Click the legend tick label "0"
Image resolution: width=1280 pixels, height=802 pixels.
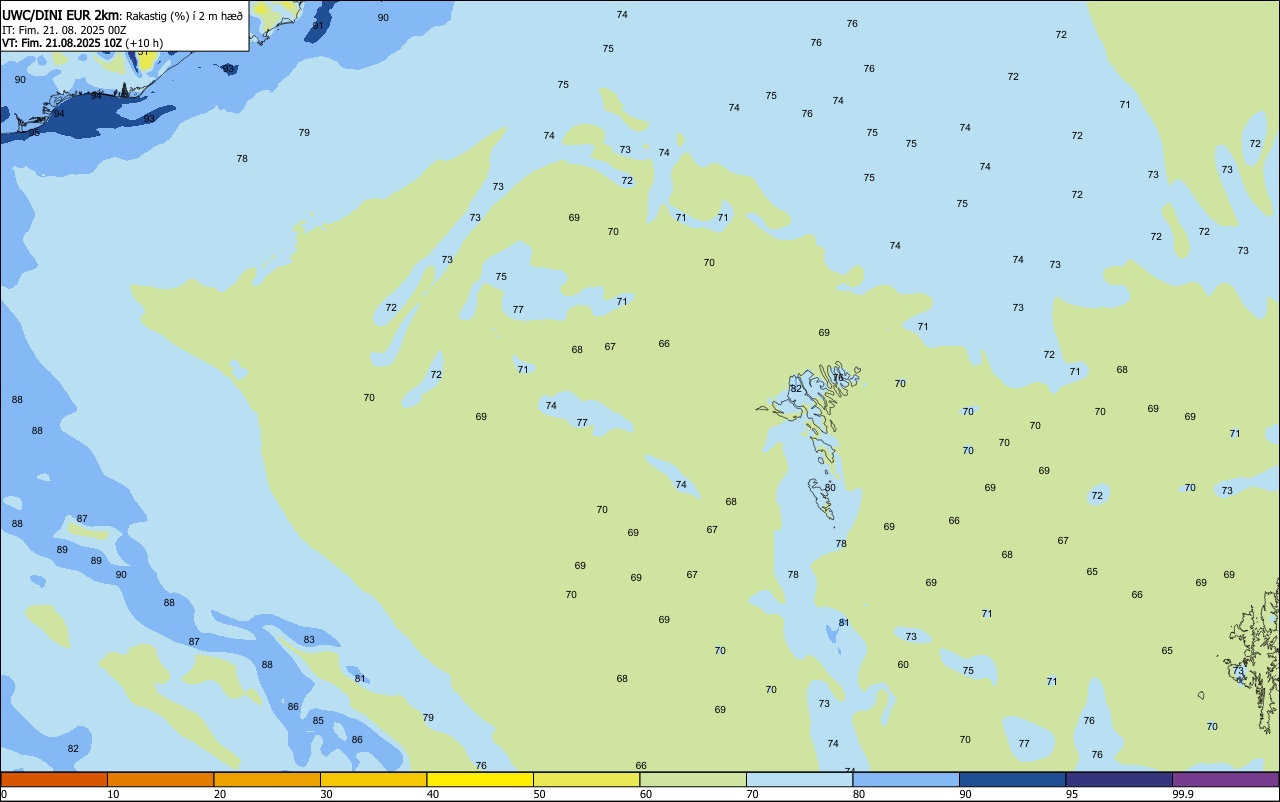click(x=4, y=794)
